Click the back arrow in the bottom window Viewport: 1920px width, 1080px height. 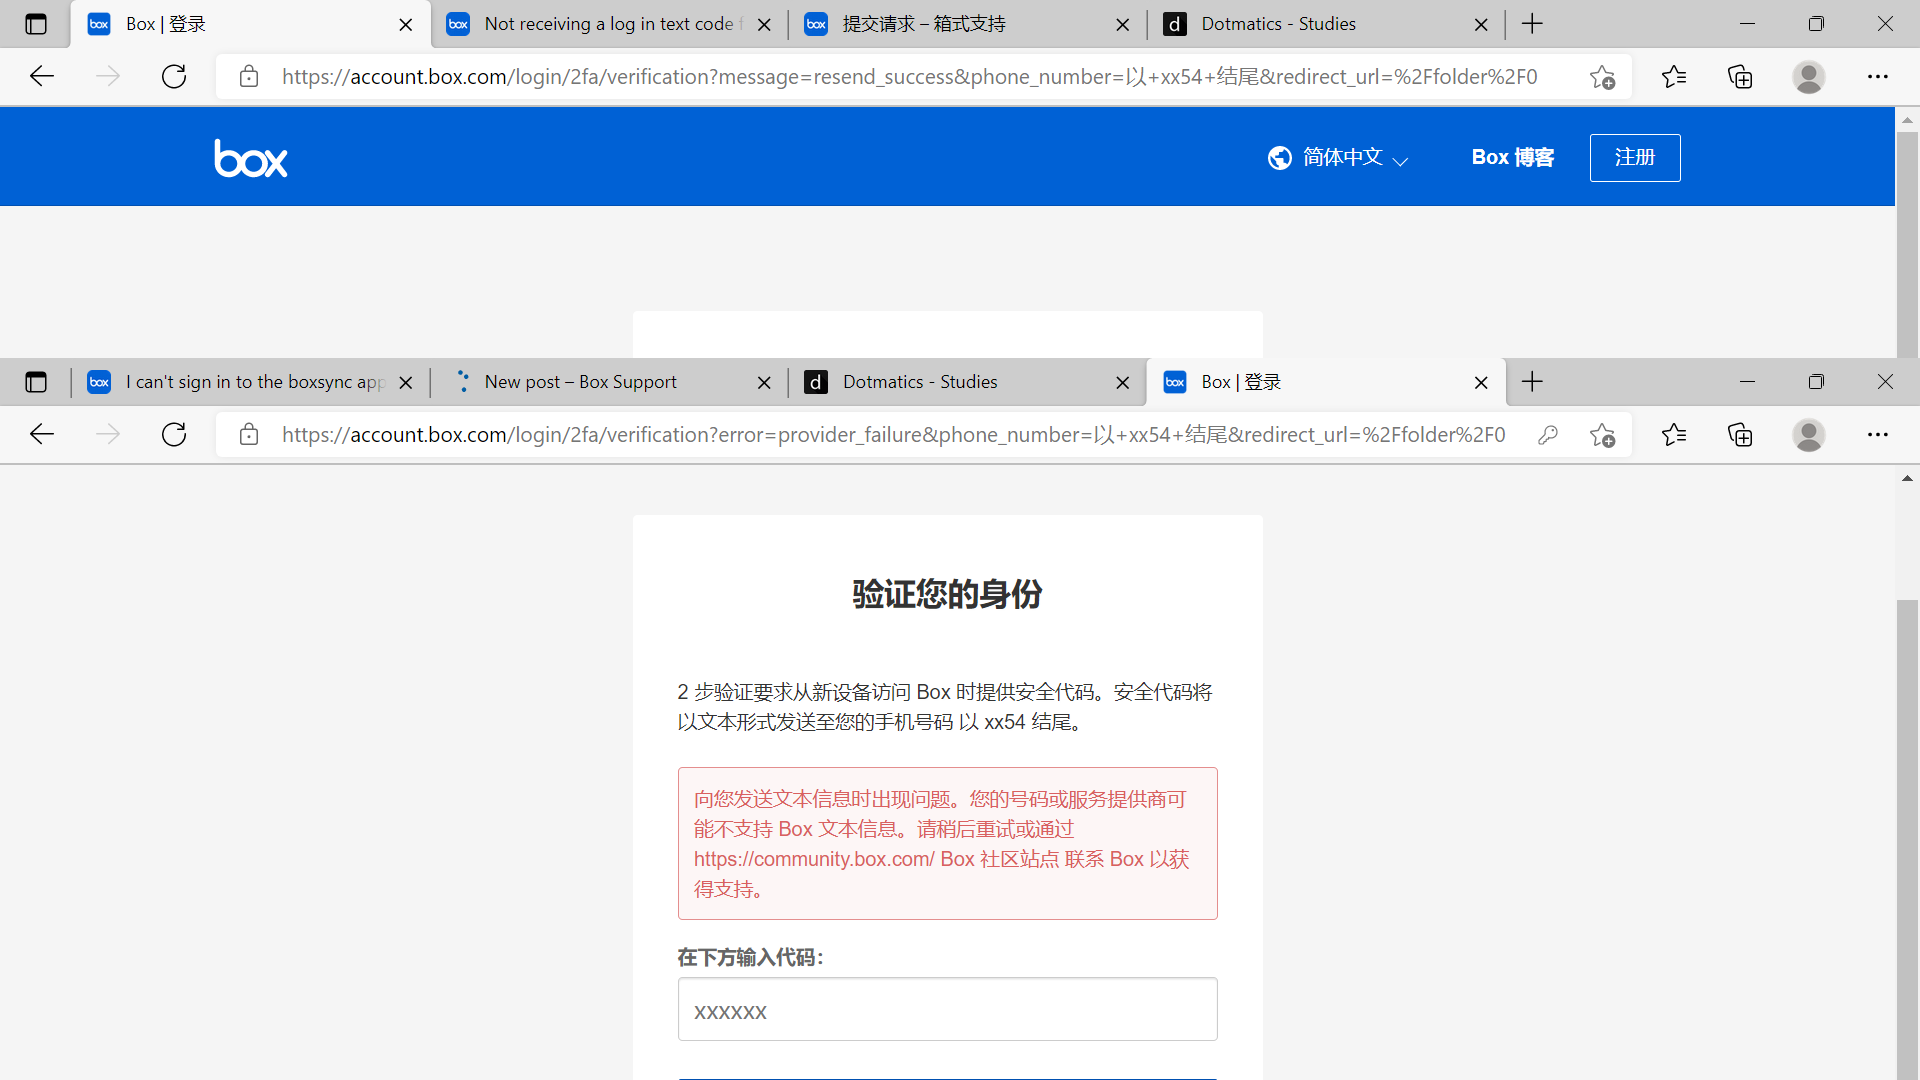(x=41, y=434)
